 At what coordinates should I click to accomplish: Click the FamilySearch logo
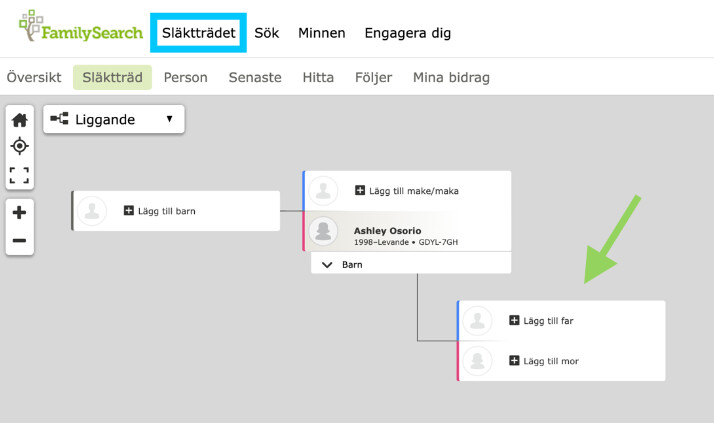click(81, 26)
